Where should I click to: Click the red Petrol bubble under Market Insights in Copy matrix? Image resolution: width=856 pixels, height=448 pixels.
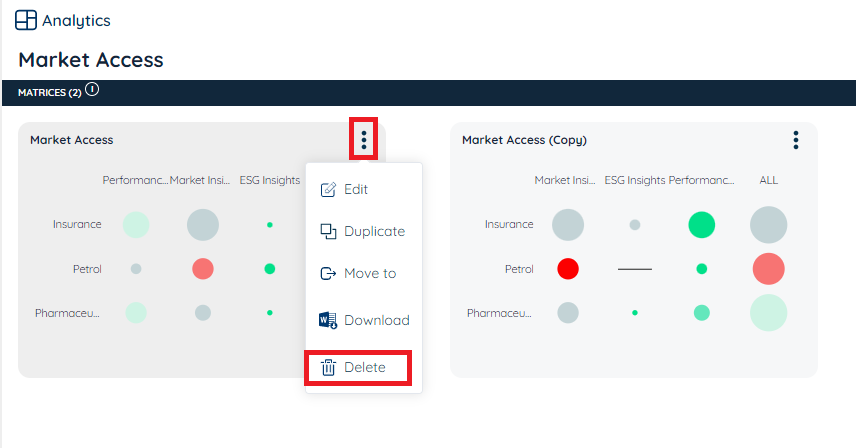click(568, 268)
